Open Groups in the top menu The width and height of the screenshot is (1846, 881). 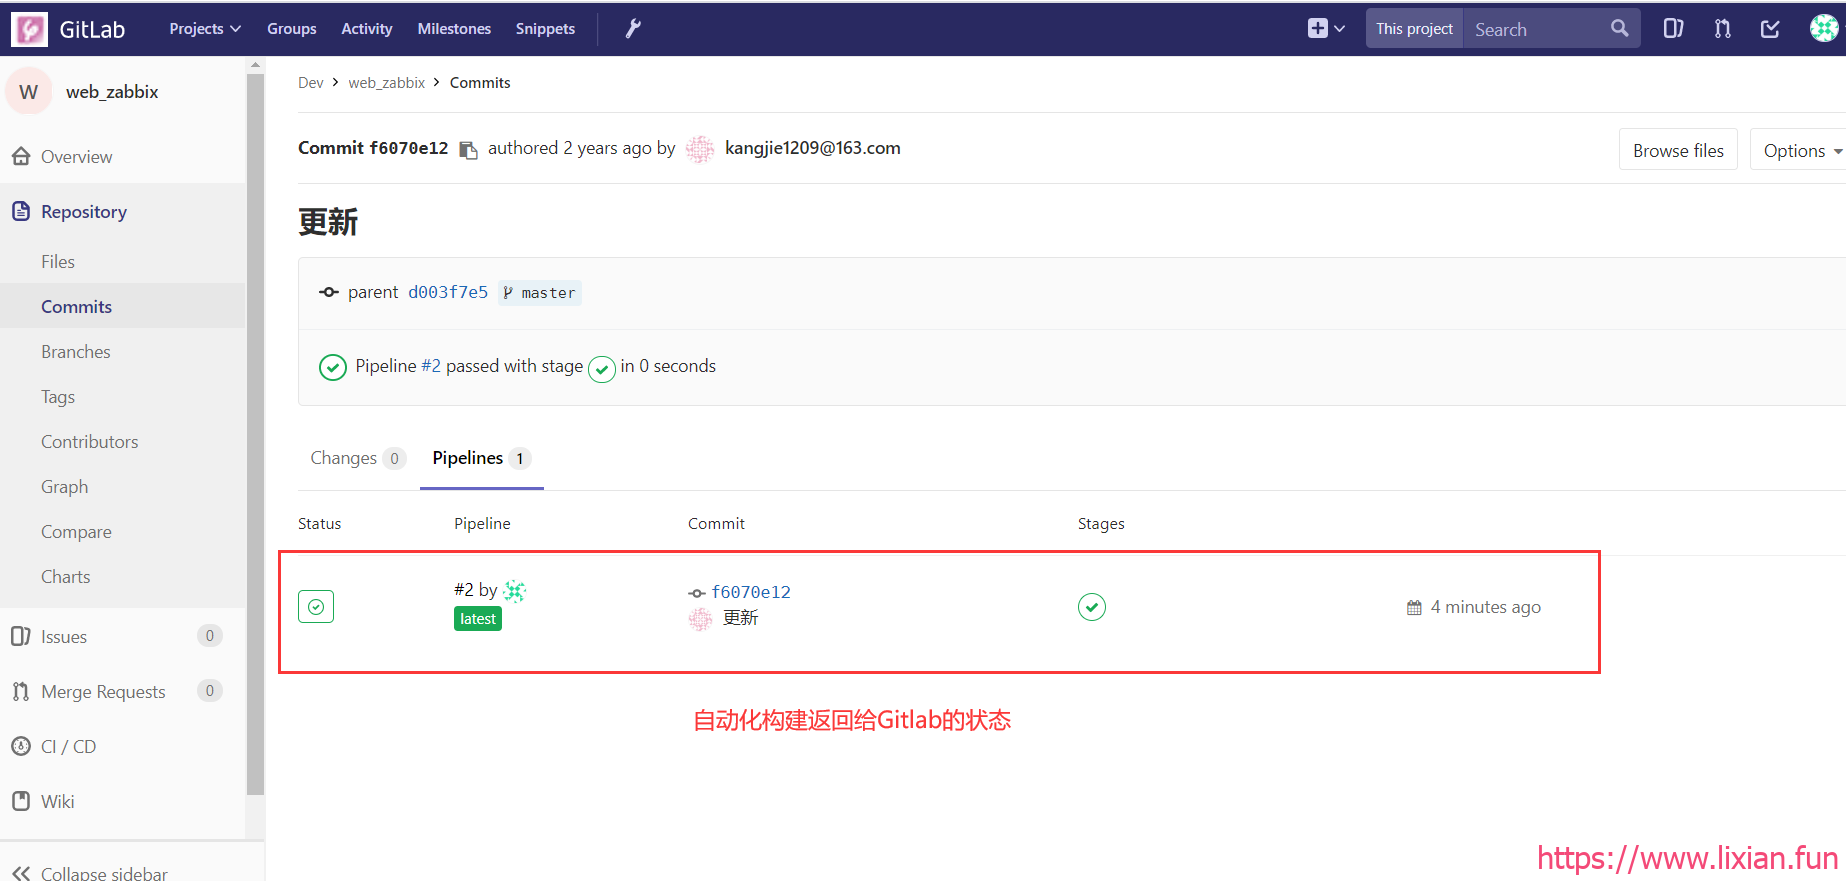click(x=292, y=29)
